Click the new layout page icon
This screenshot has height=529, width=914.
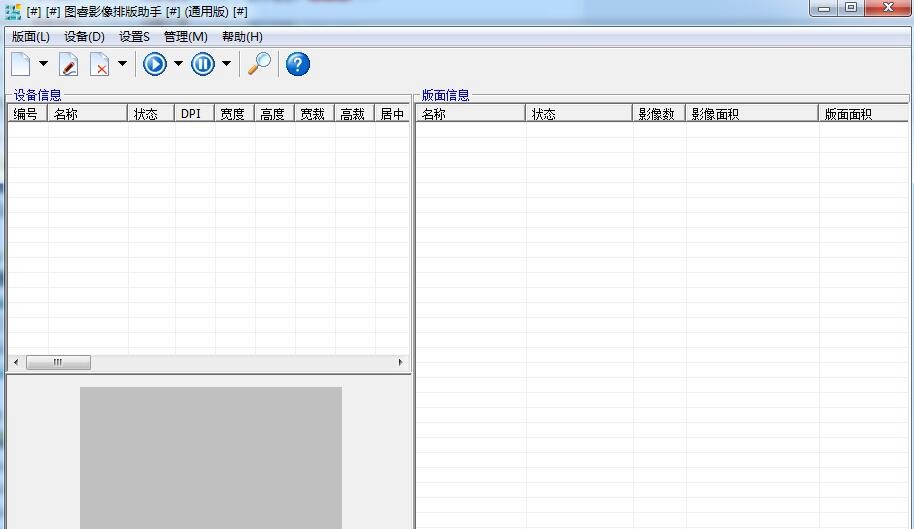tap(21, 64)
